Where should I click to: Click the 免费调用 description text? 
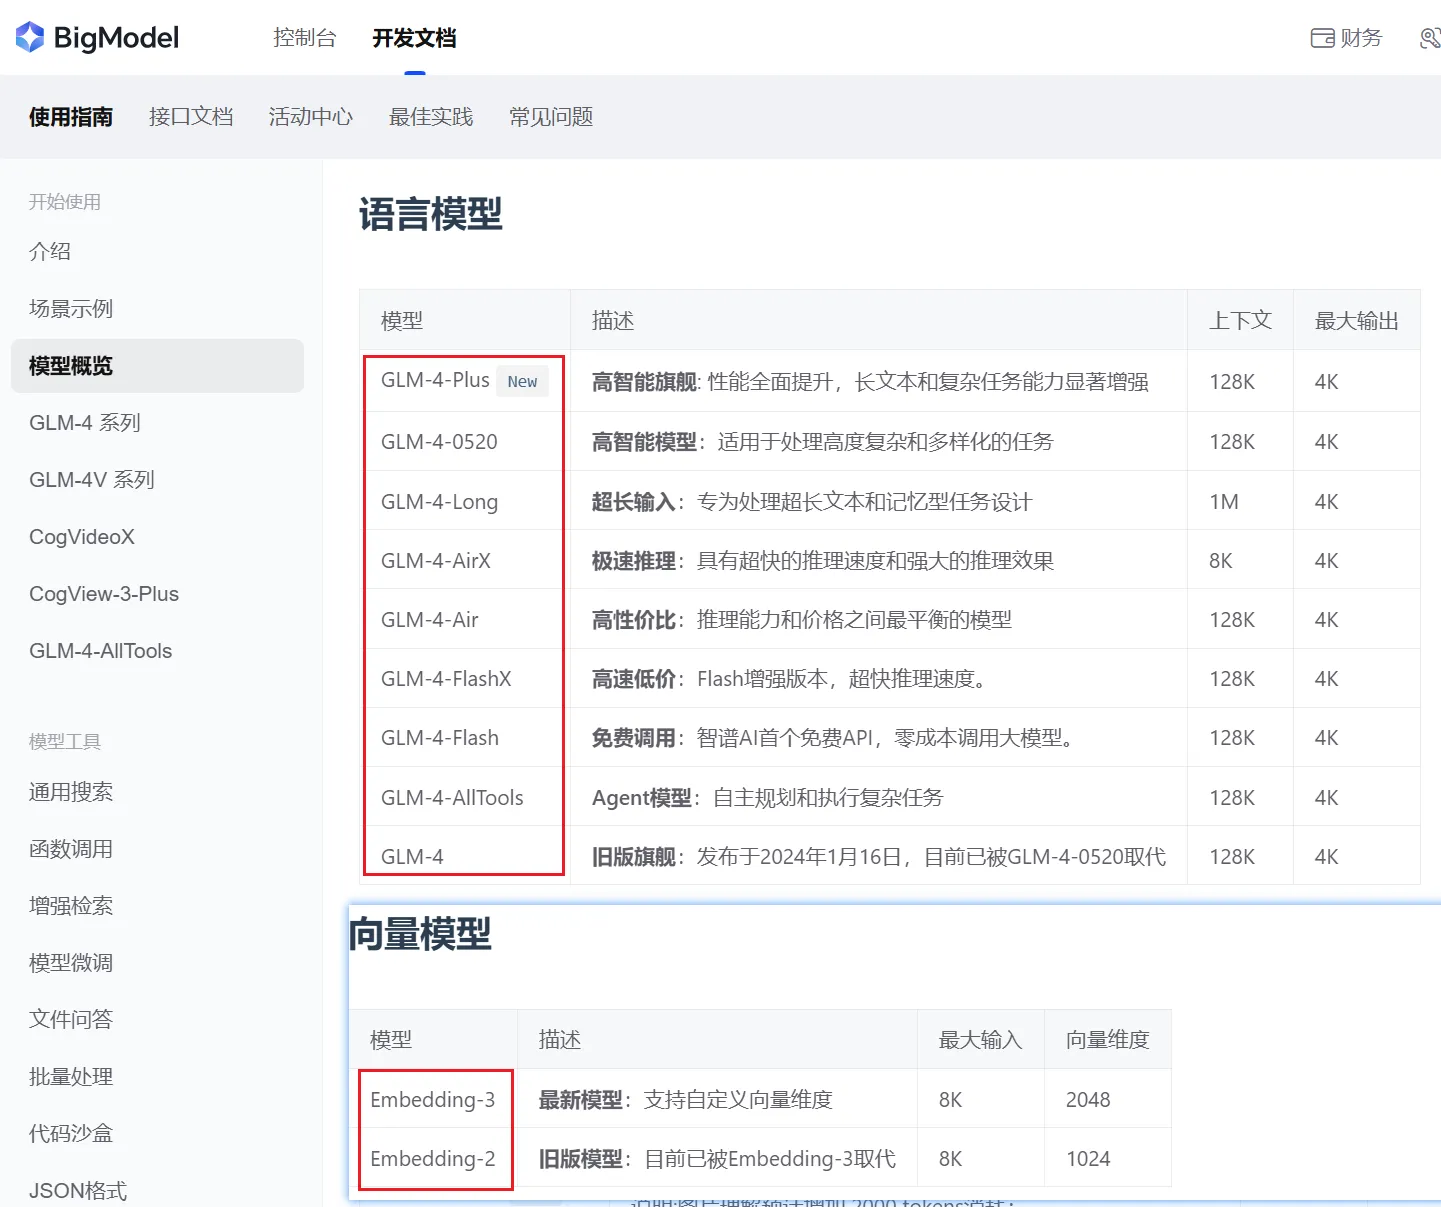[x=835, y=738]
